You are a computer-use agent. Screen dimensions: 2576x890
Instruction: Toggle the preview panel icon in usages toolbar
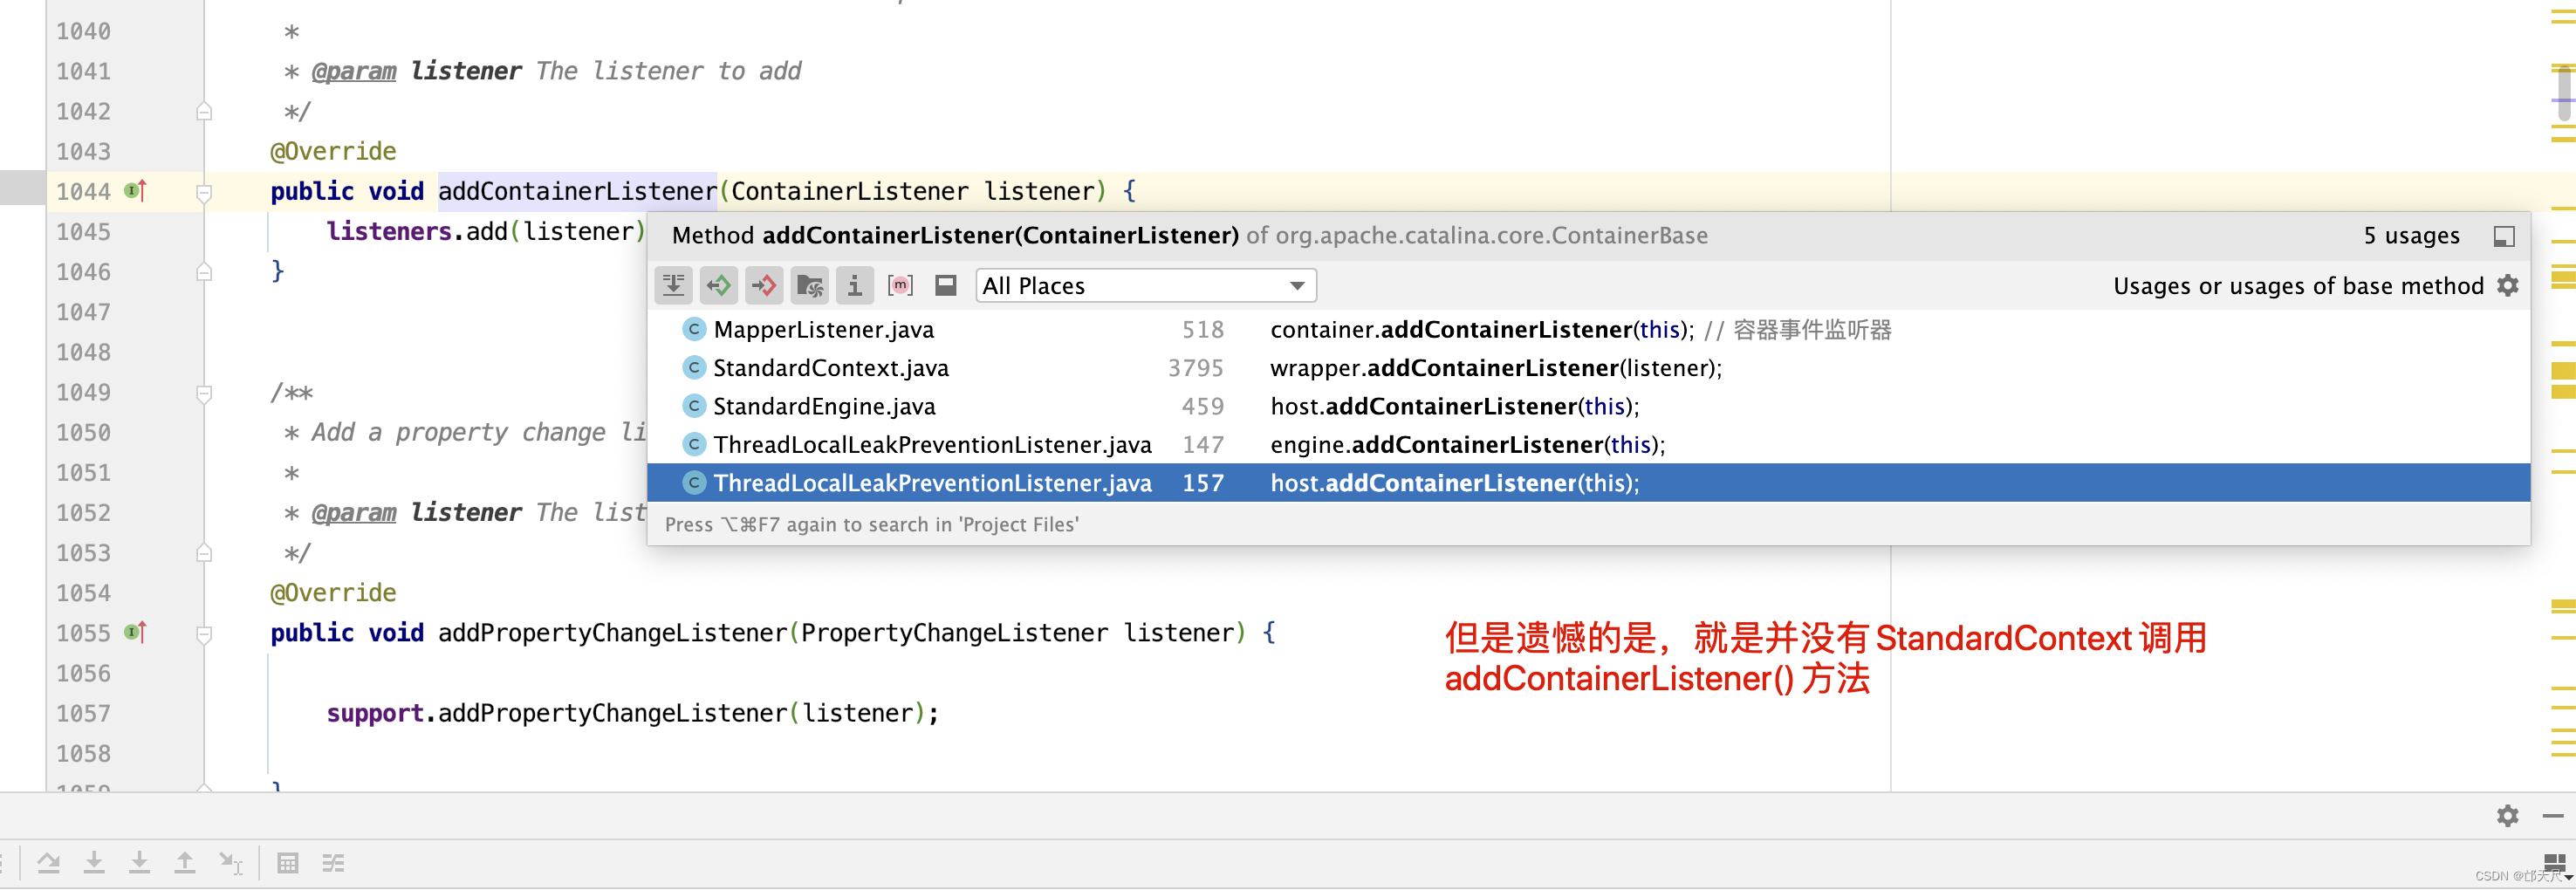coord(946,286)
